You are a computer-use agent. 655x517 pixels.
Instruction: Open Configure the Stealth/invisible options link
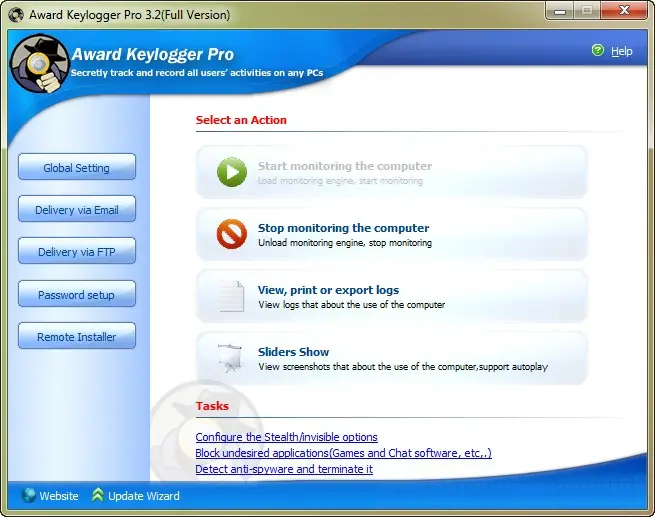(287, 437)
